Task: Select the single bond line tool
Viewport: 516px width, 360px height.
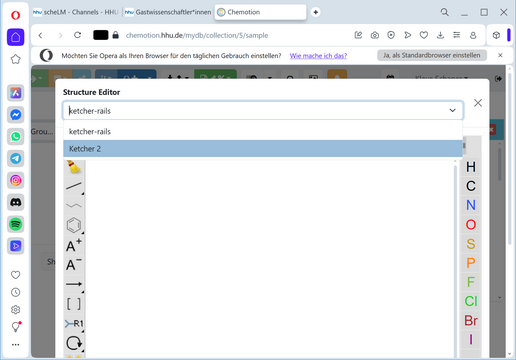Action: 74,186
